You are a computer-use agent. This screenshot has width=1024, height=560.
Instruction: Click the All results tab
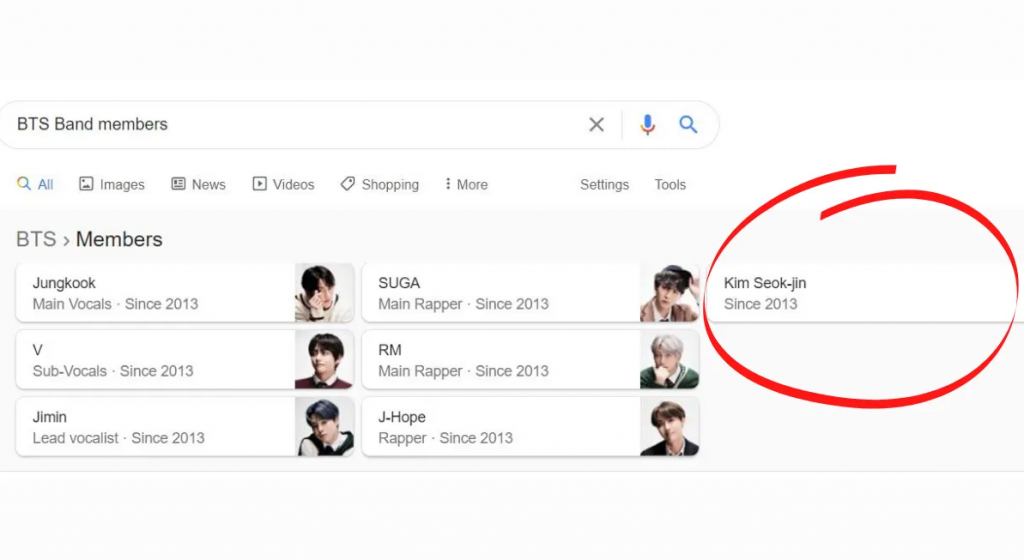tap(35, 185)
